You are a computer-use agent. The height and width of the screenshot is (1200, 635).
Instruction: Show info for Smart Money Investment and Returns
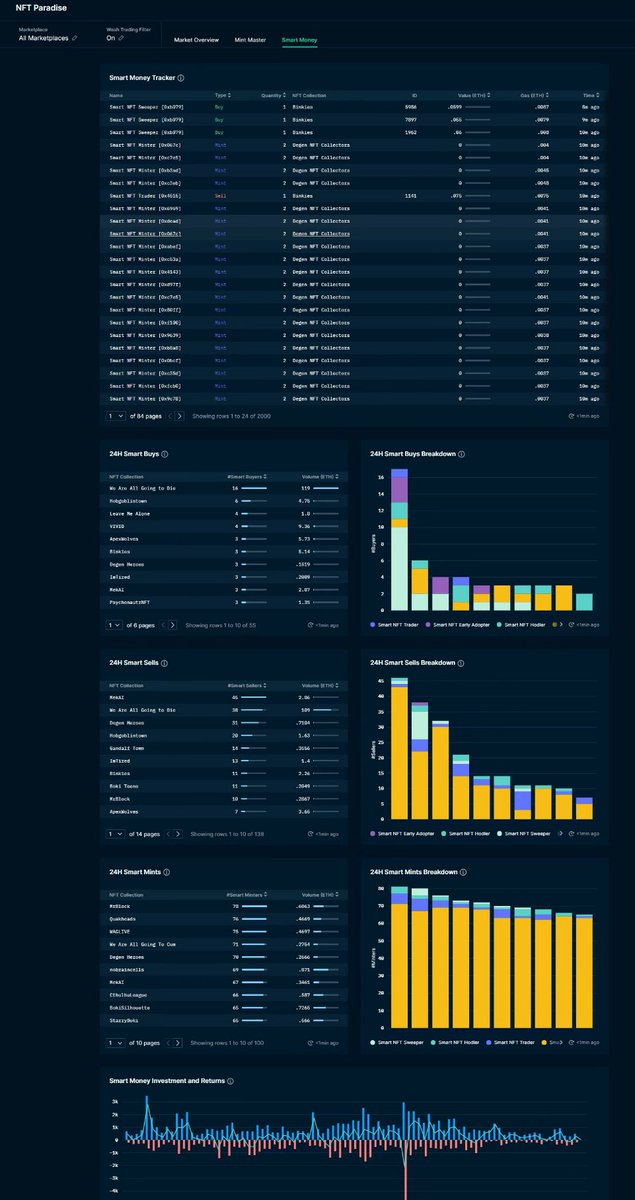232,1081
